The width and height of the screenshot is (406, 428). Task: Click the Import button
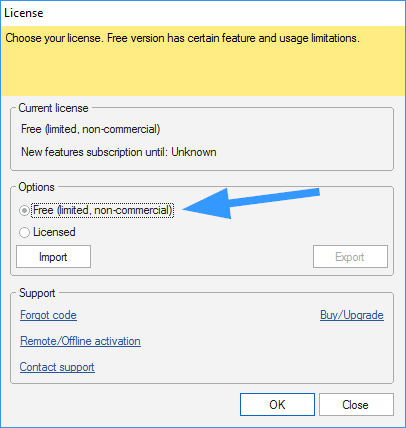click(53, 257)
